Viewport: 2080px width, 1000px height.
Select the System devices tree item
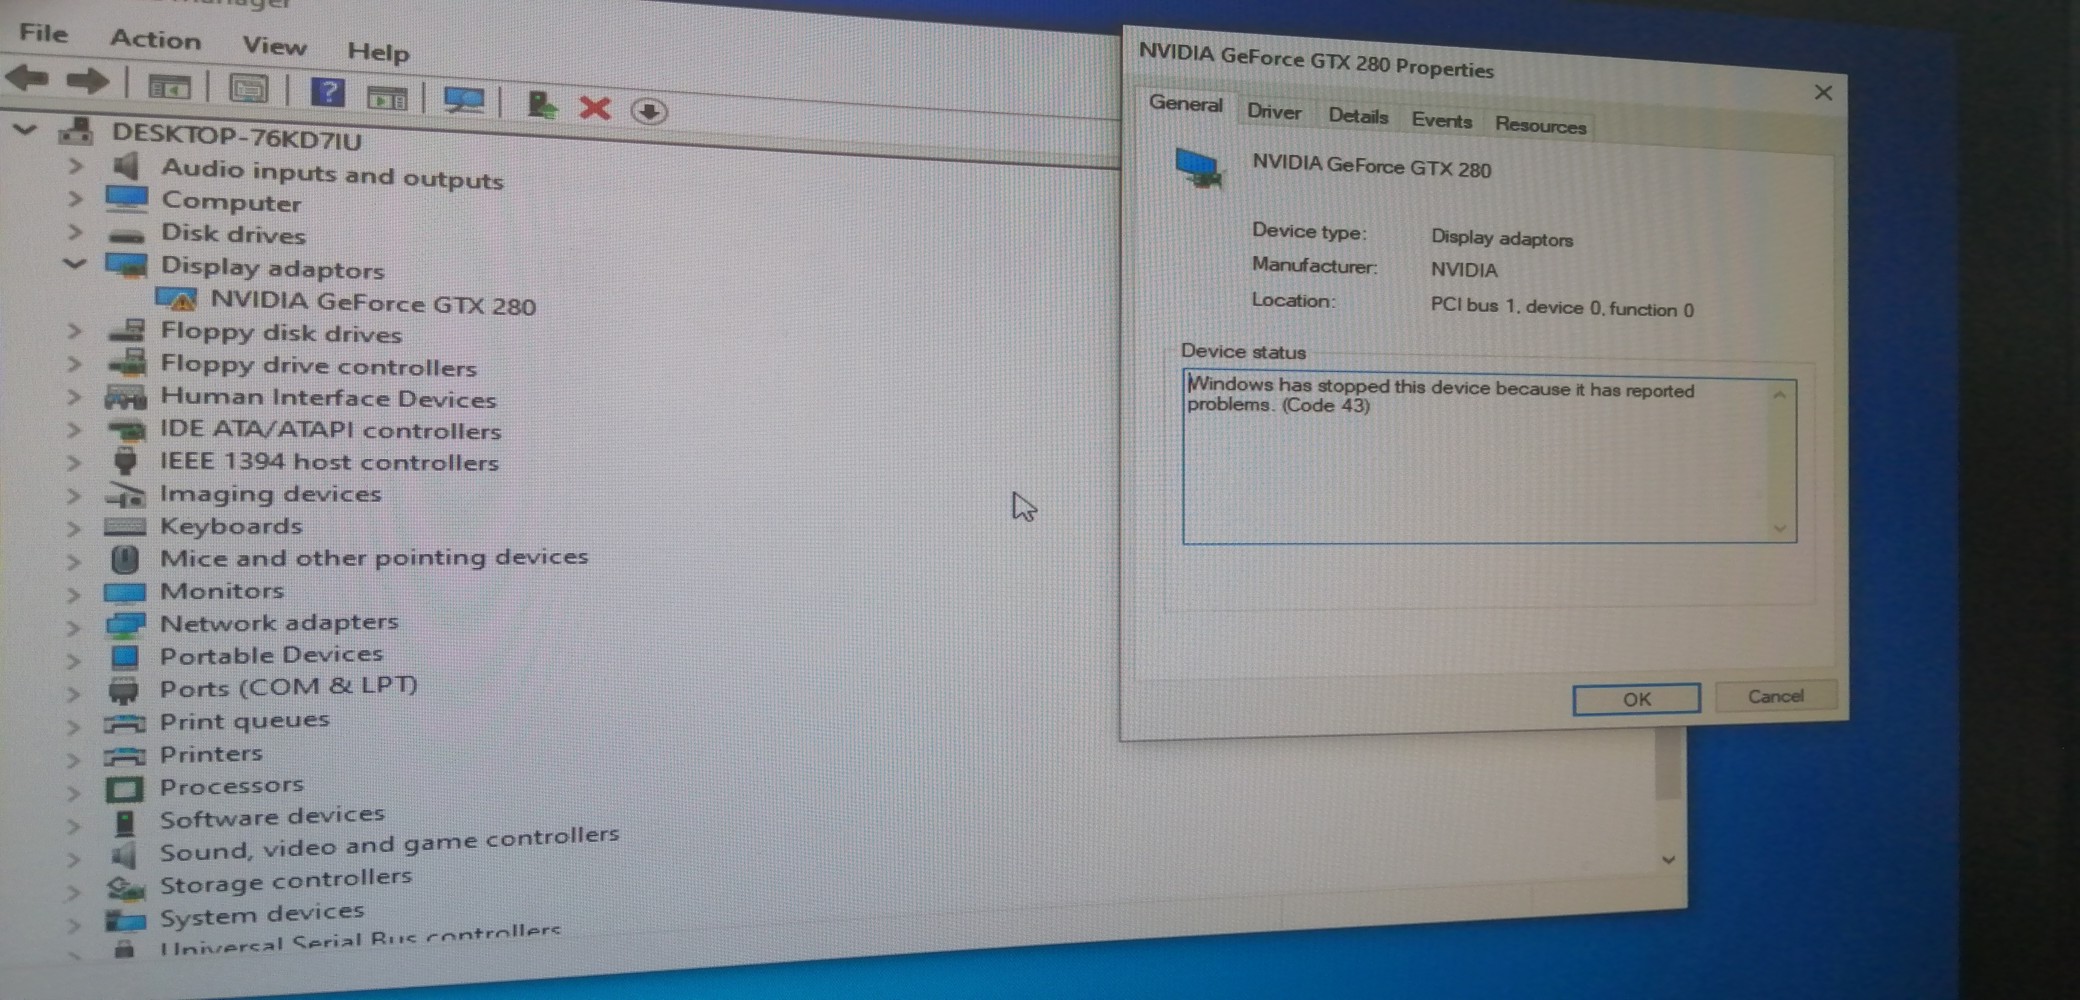pyautogui.click(x=262, y=914)
